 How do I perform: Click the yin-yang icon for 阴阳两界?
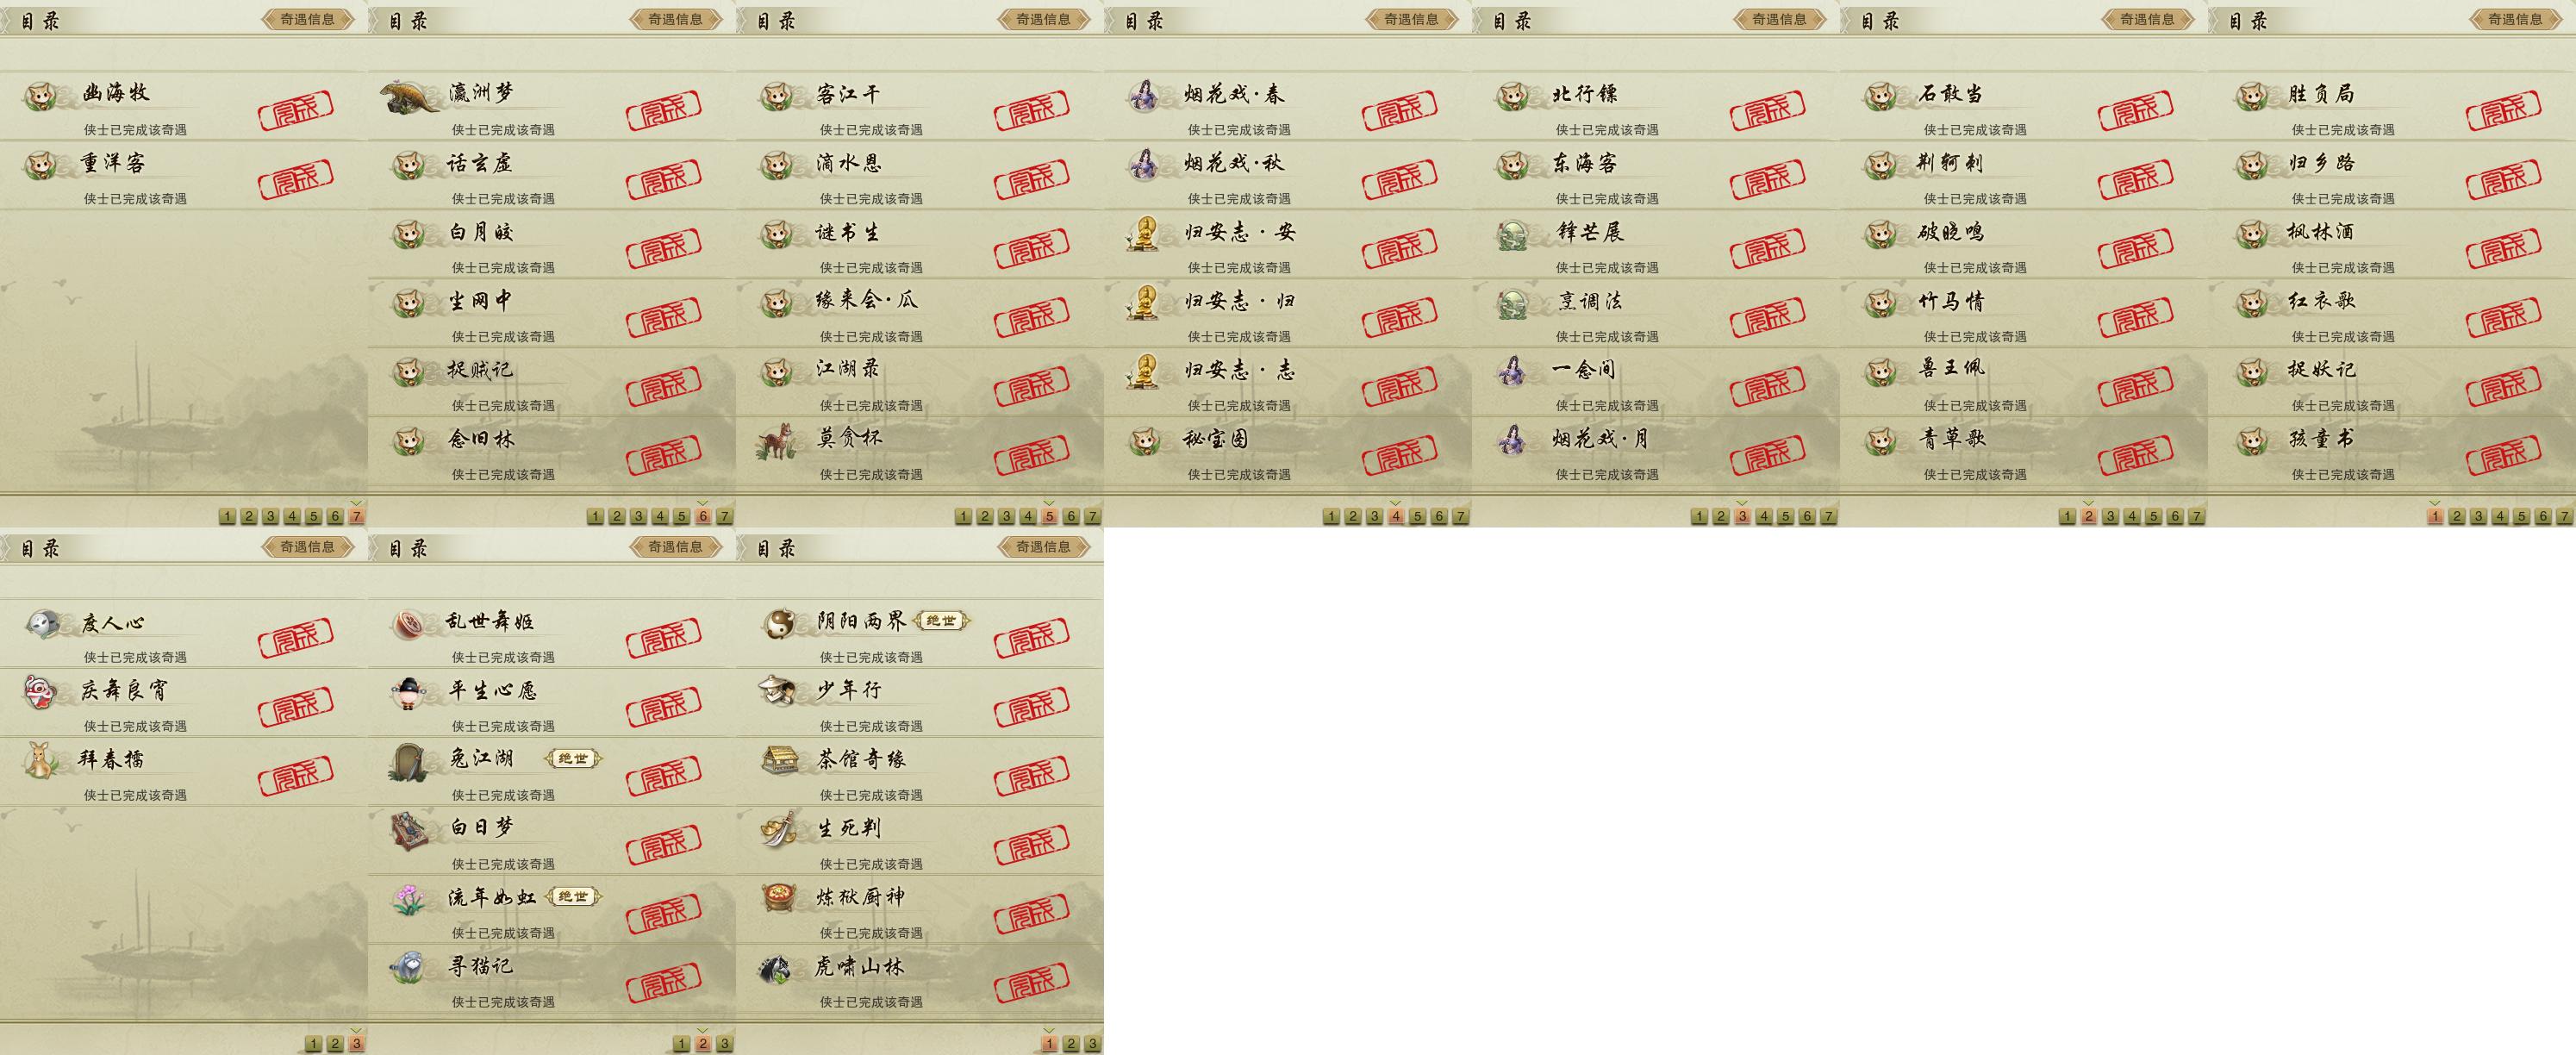click(x=777, y=624)
